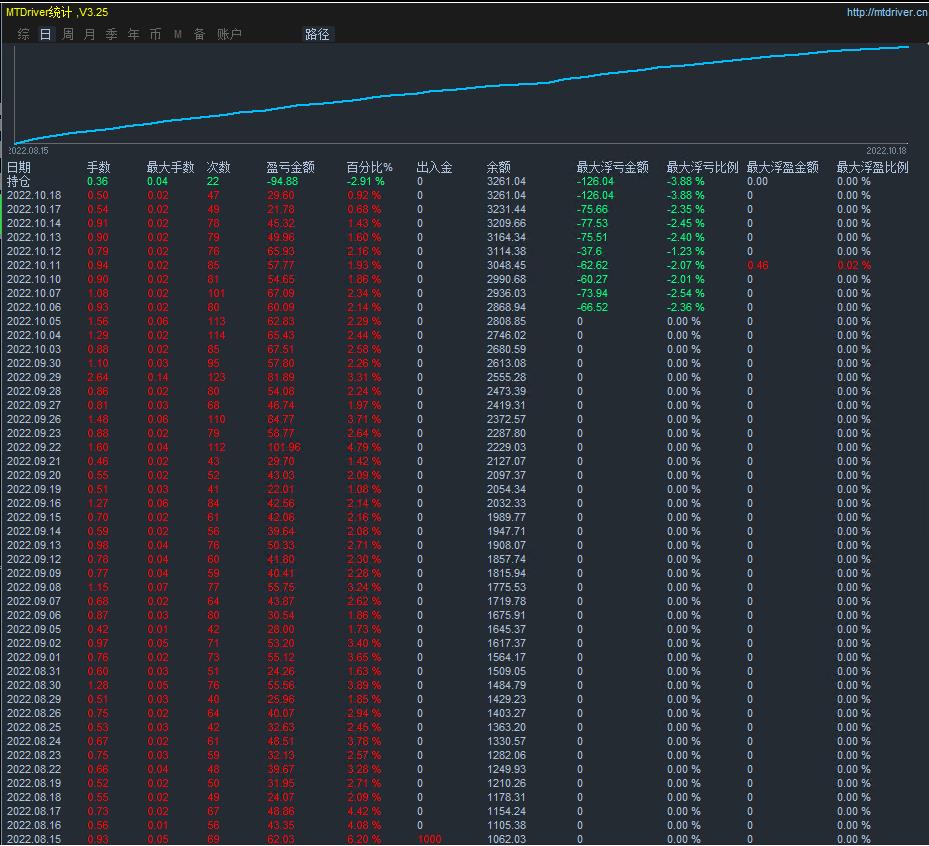Click the 日期 column header

(18, 167)
